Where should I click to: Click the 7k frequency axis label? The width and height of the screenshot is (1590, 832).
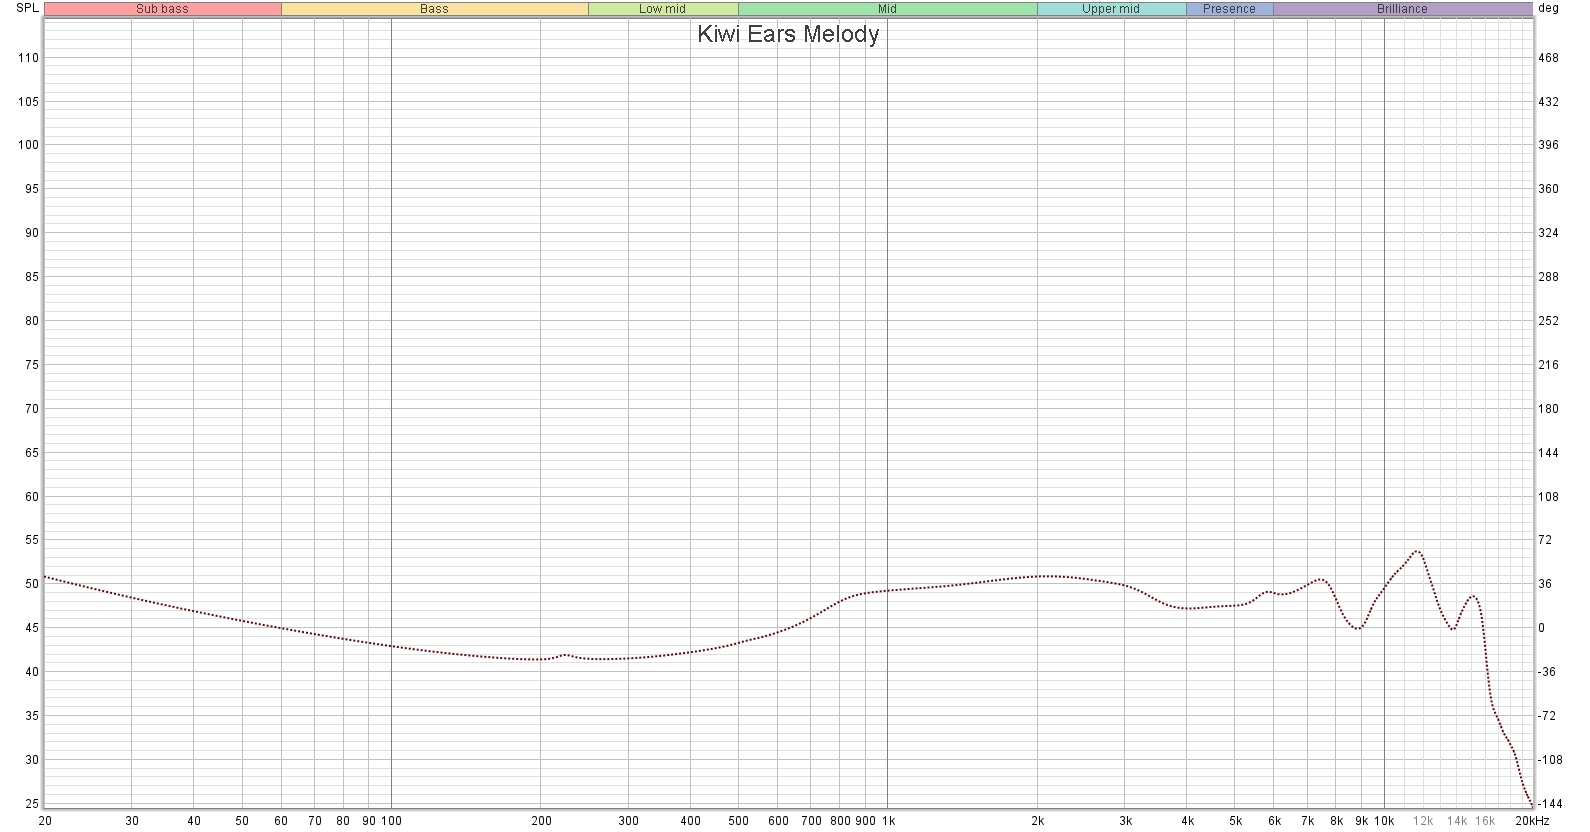coord(1308,821)
